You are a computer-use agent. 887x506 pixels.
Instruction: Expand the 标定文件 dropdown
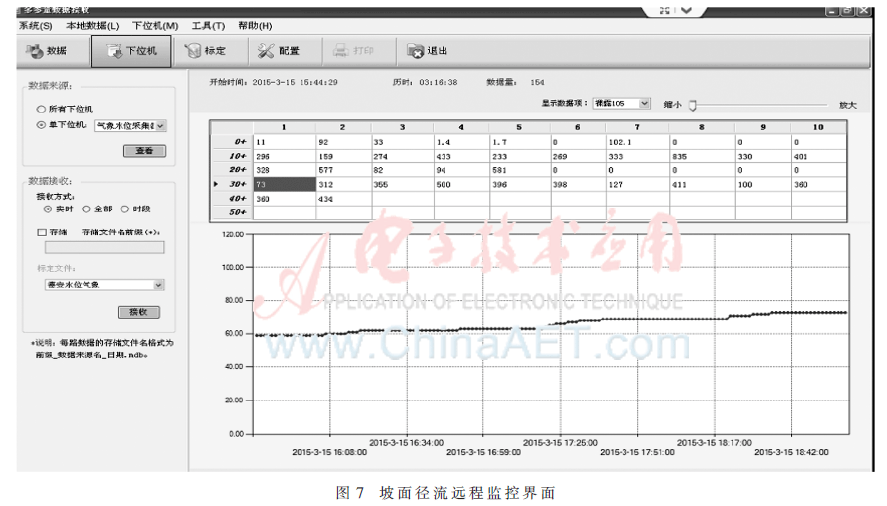coord(159,285)
